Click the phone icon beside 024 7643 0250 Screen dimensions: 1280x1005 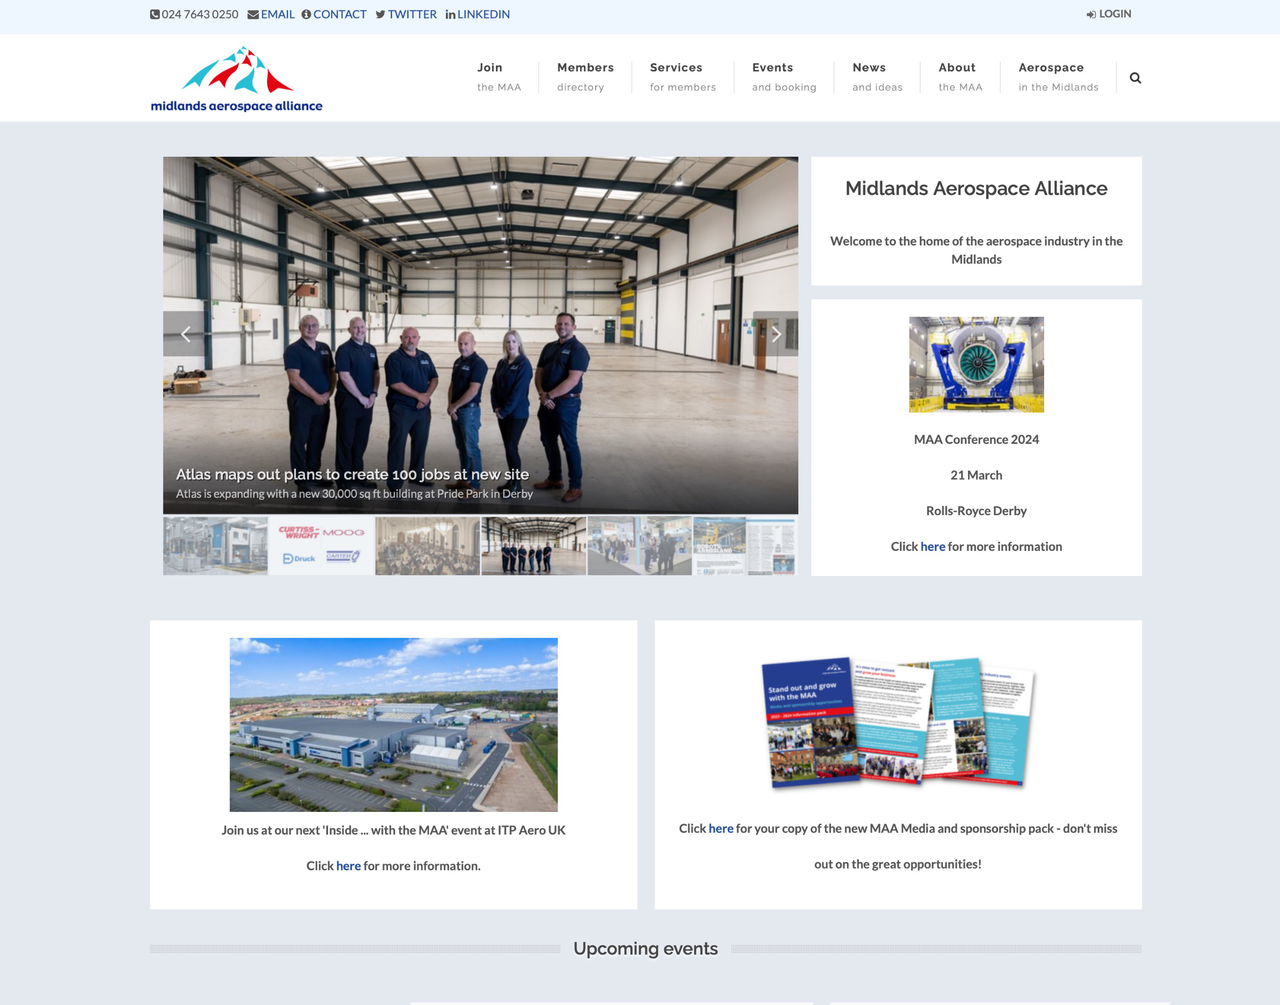(x=155, y=15)
